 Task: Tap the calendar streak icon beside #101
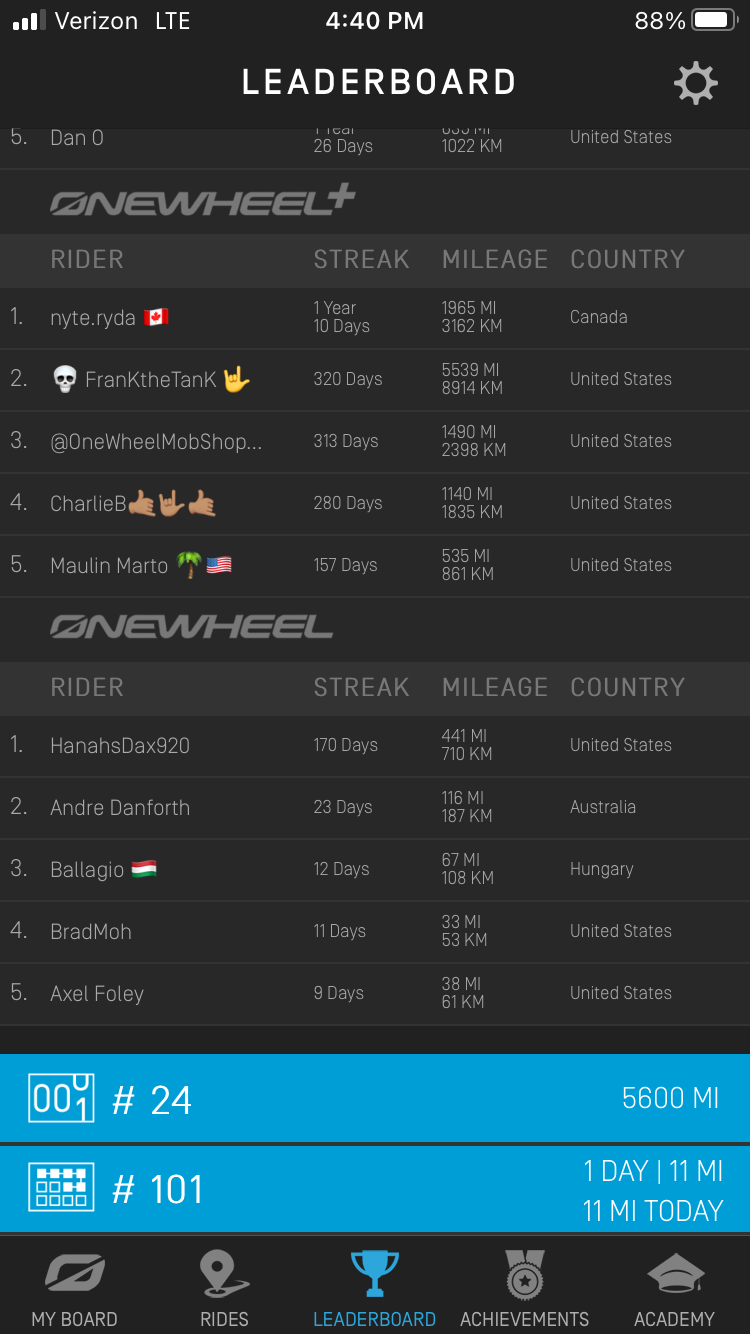pos(61,1188)
